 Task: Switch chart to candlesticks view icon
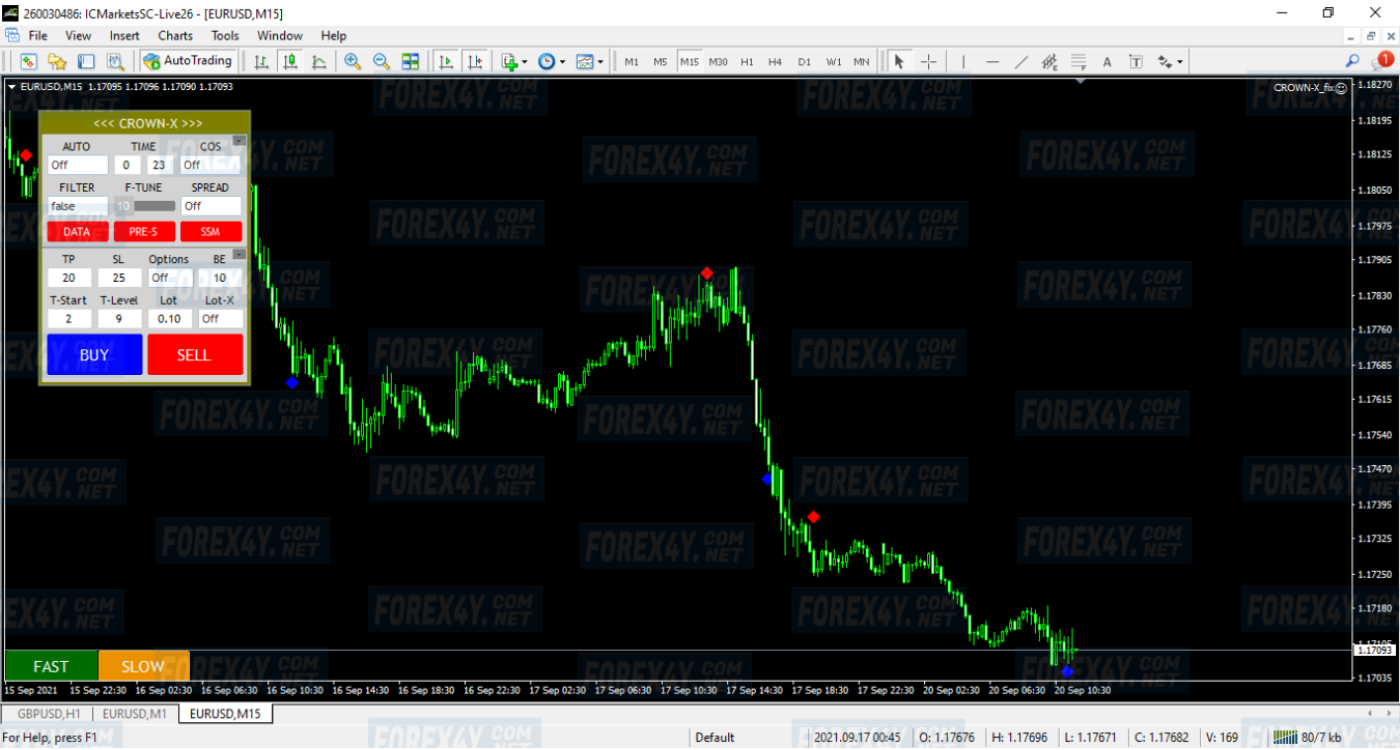(290, 61)
